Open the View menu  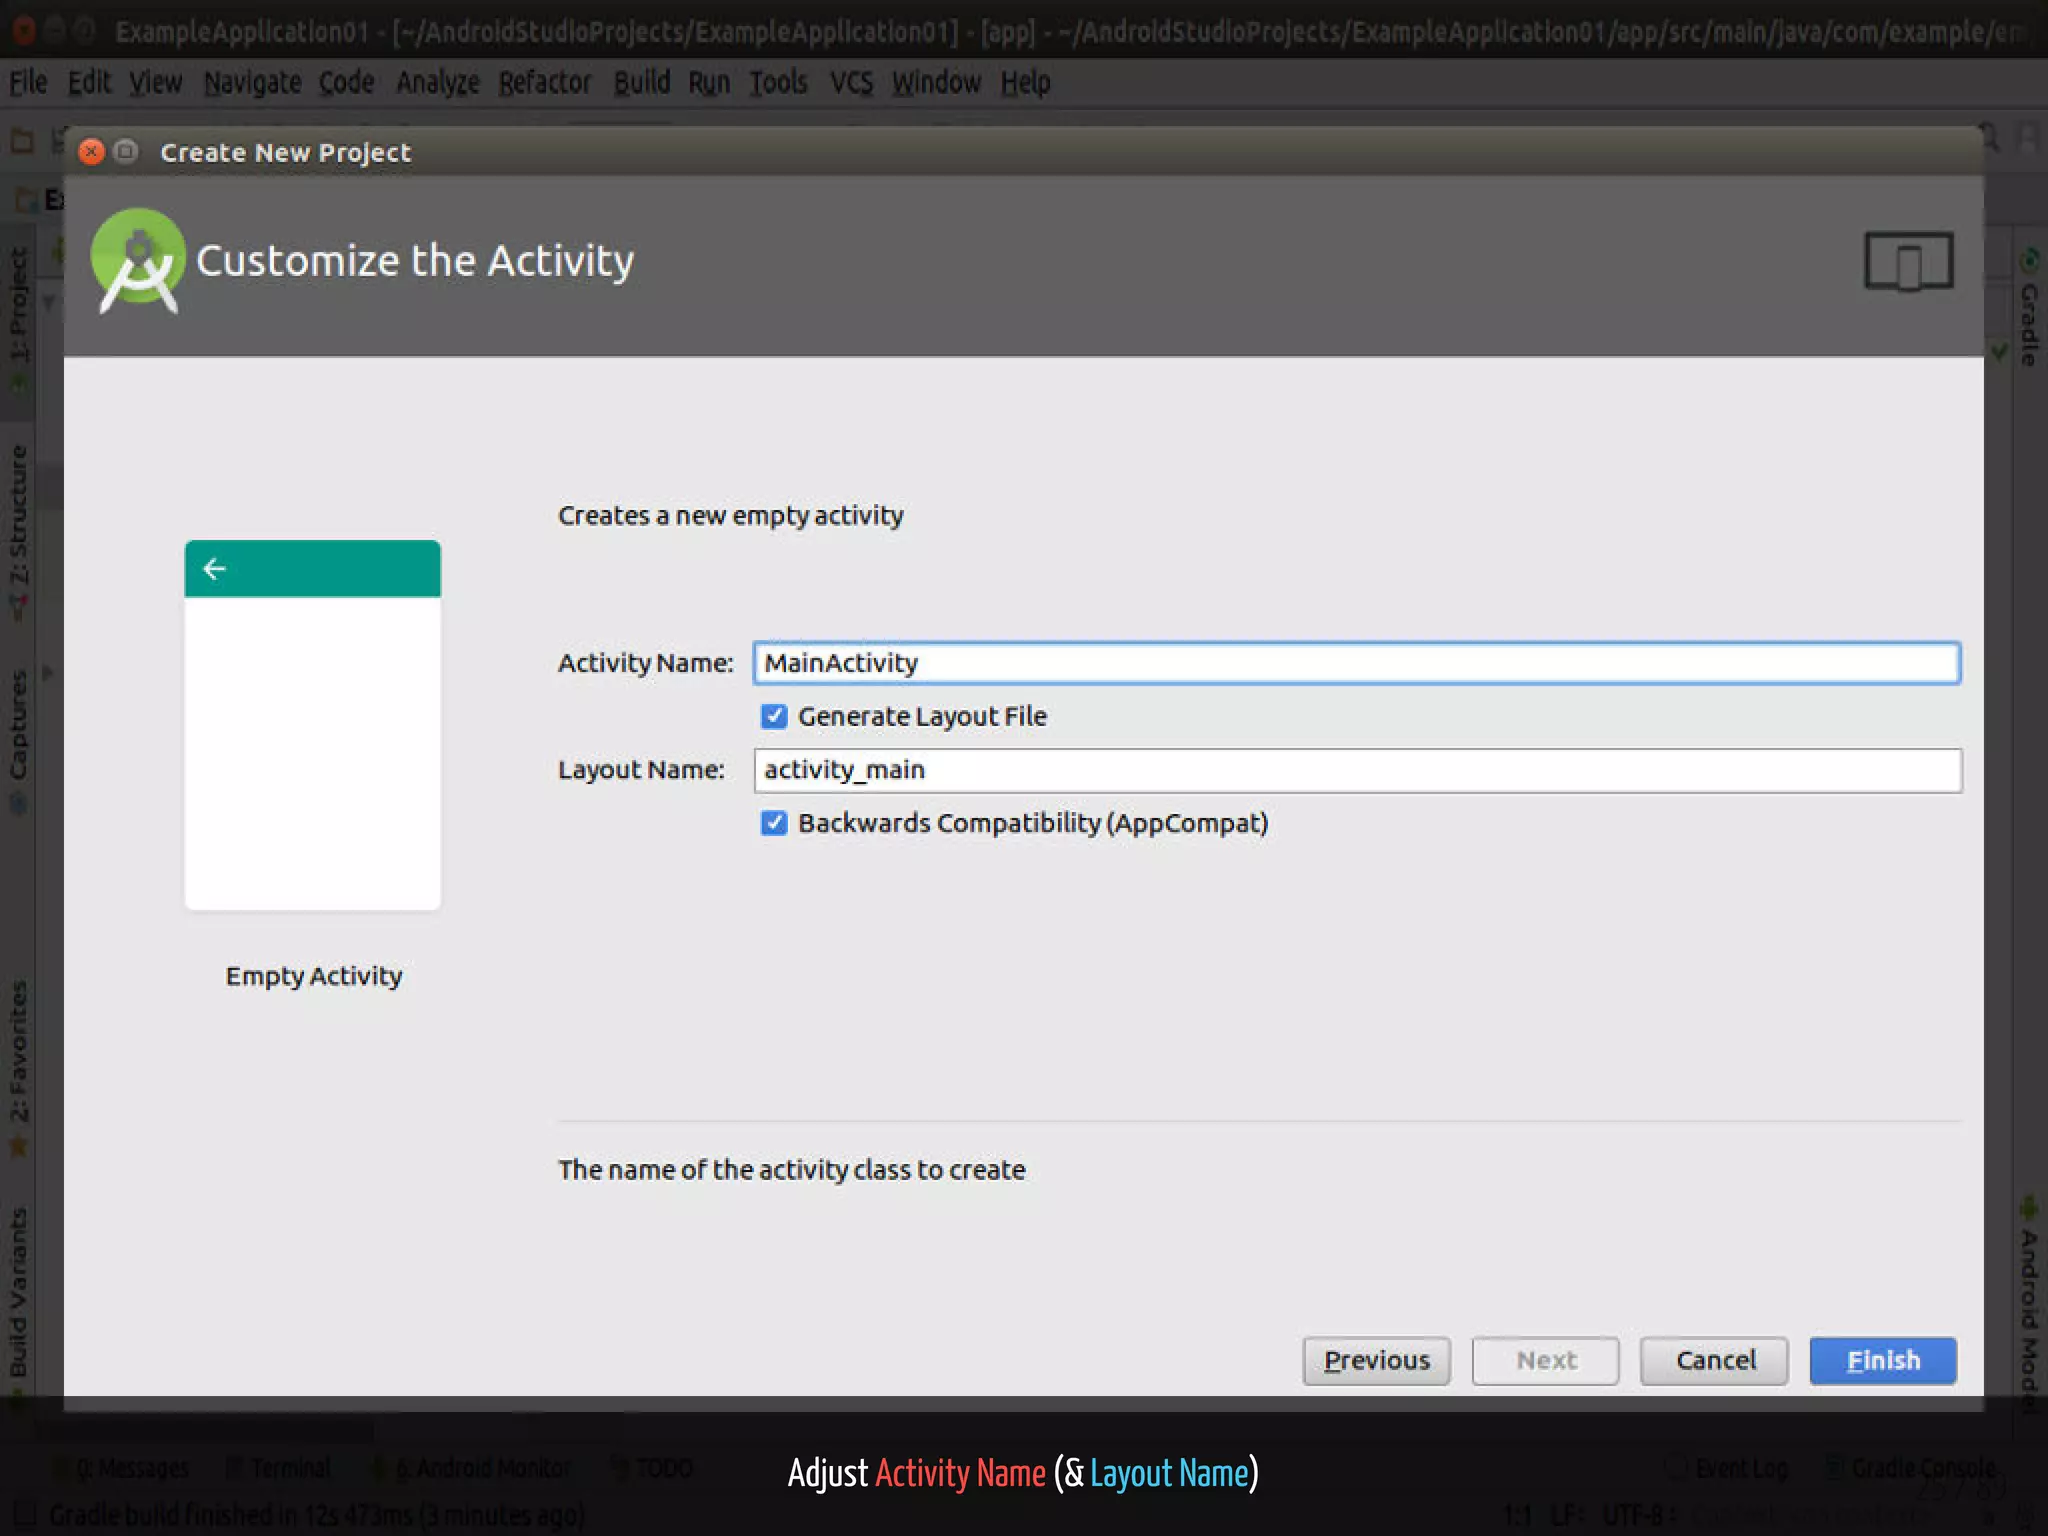click(x=156, y=82)
